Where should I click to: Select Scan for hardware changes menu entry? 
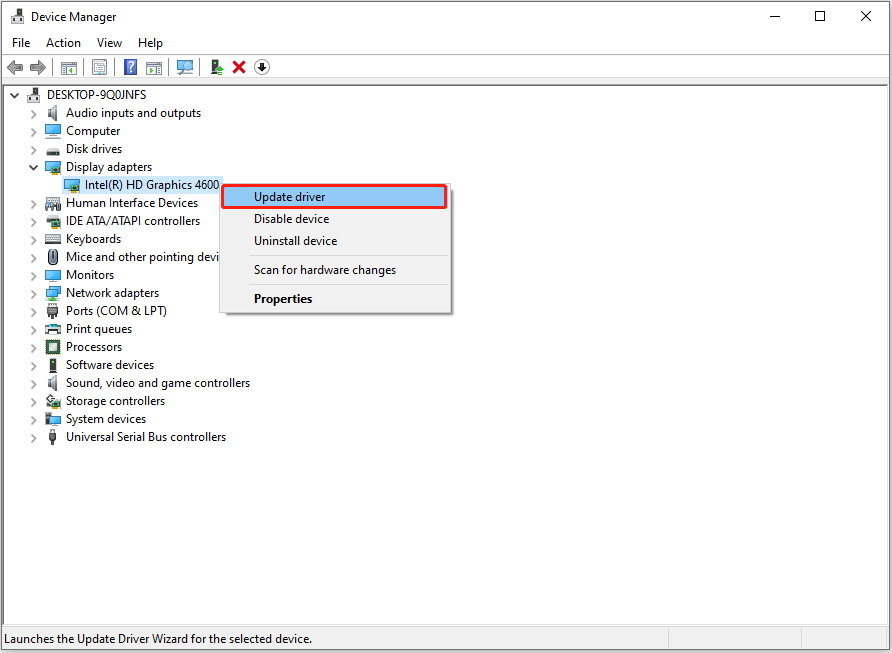pyautogui.click(x=335, y=270)
